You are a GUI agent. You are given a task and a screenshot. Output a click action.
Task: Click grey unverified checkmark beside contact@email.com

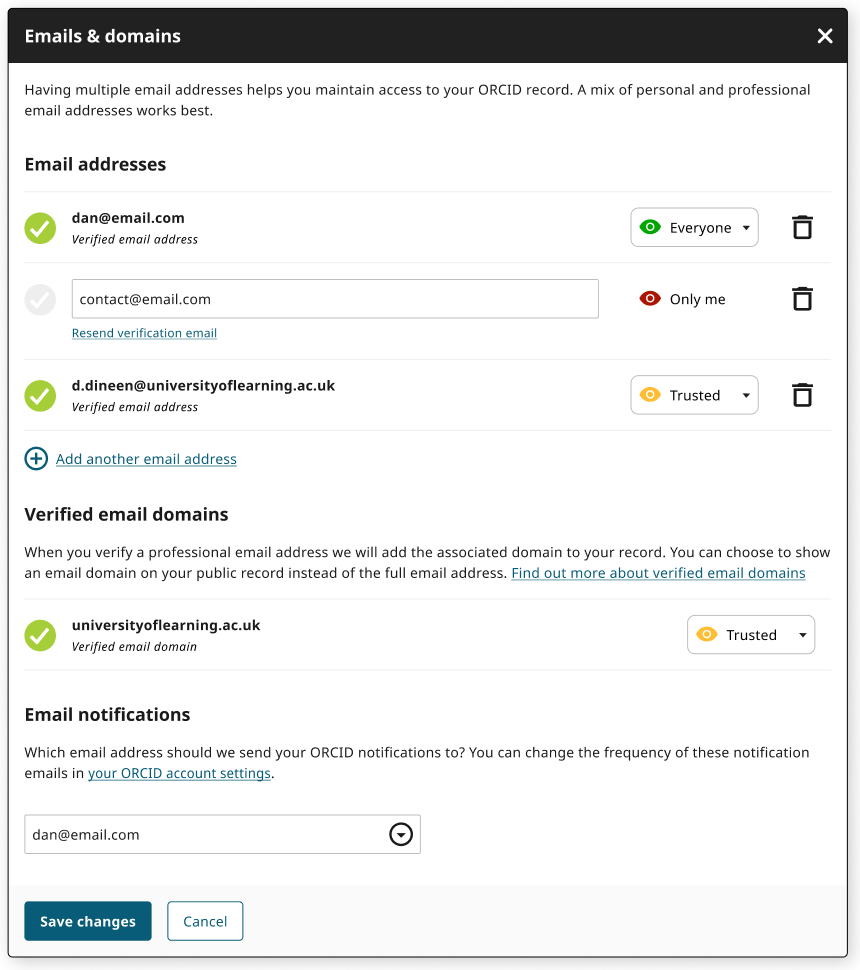[x=40, y=299]
